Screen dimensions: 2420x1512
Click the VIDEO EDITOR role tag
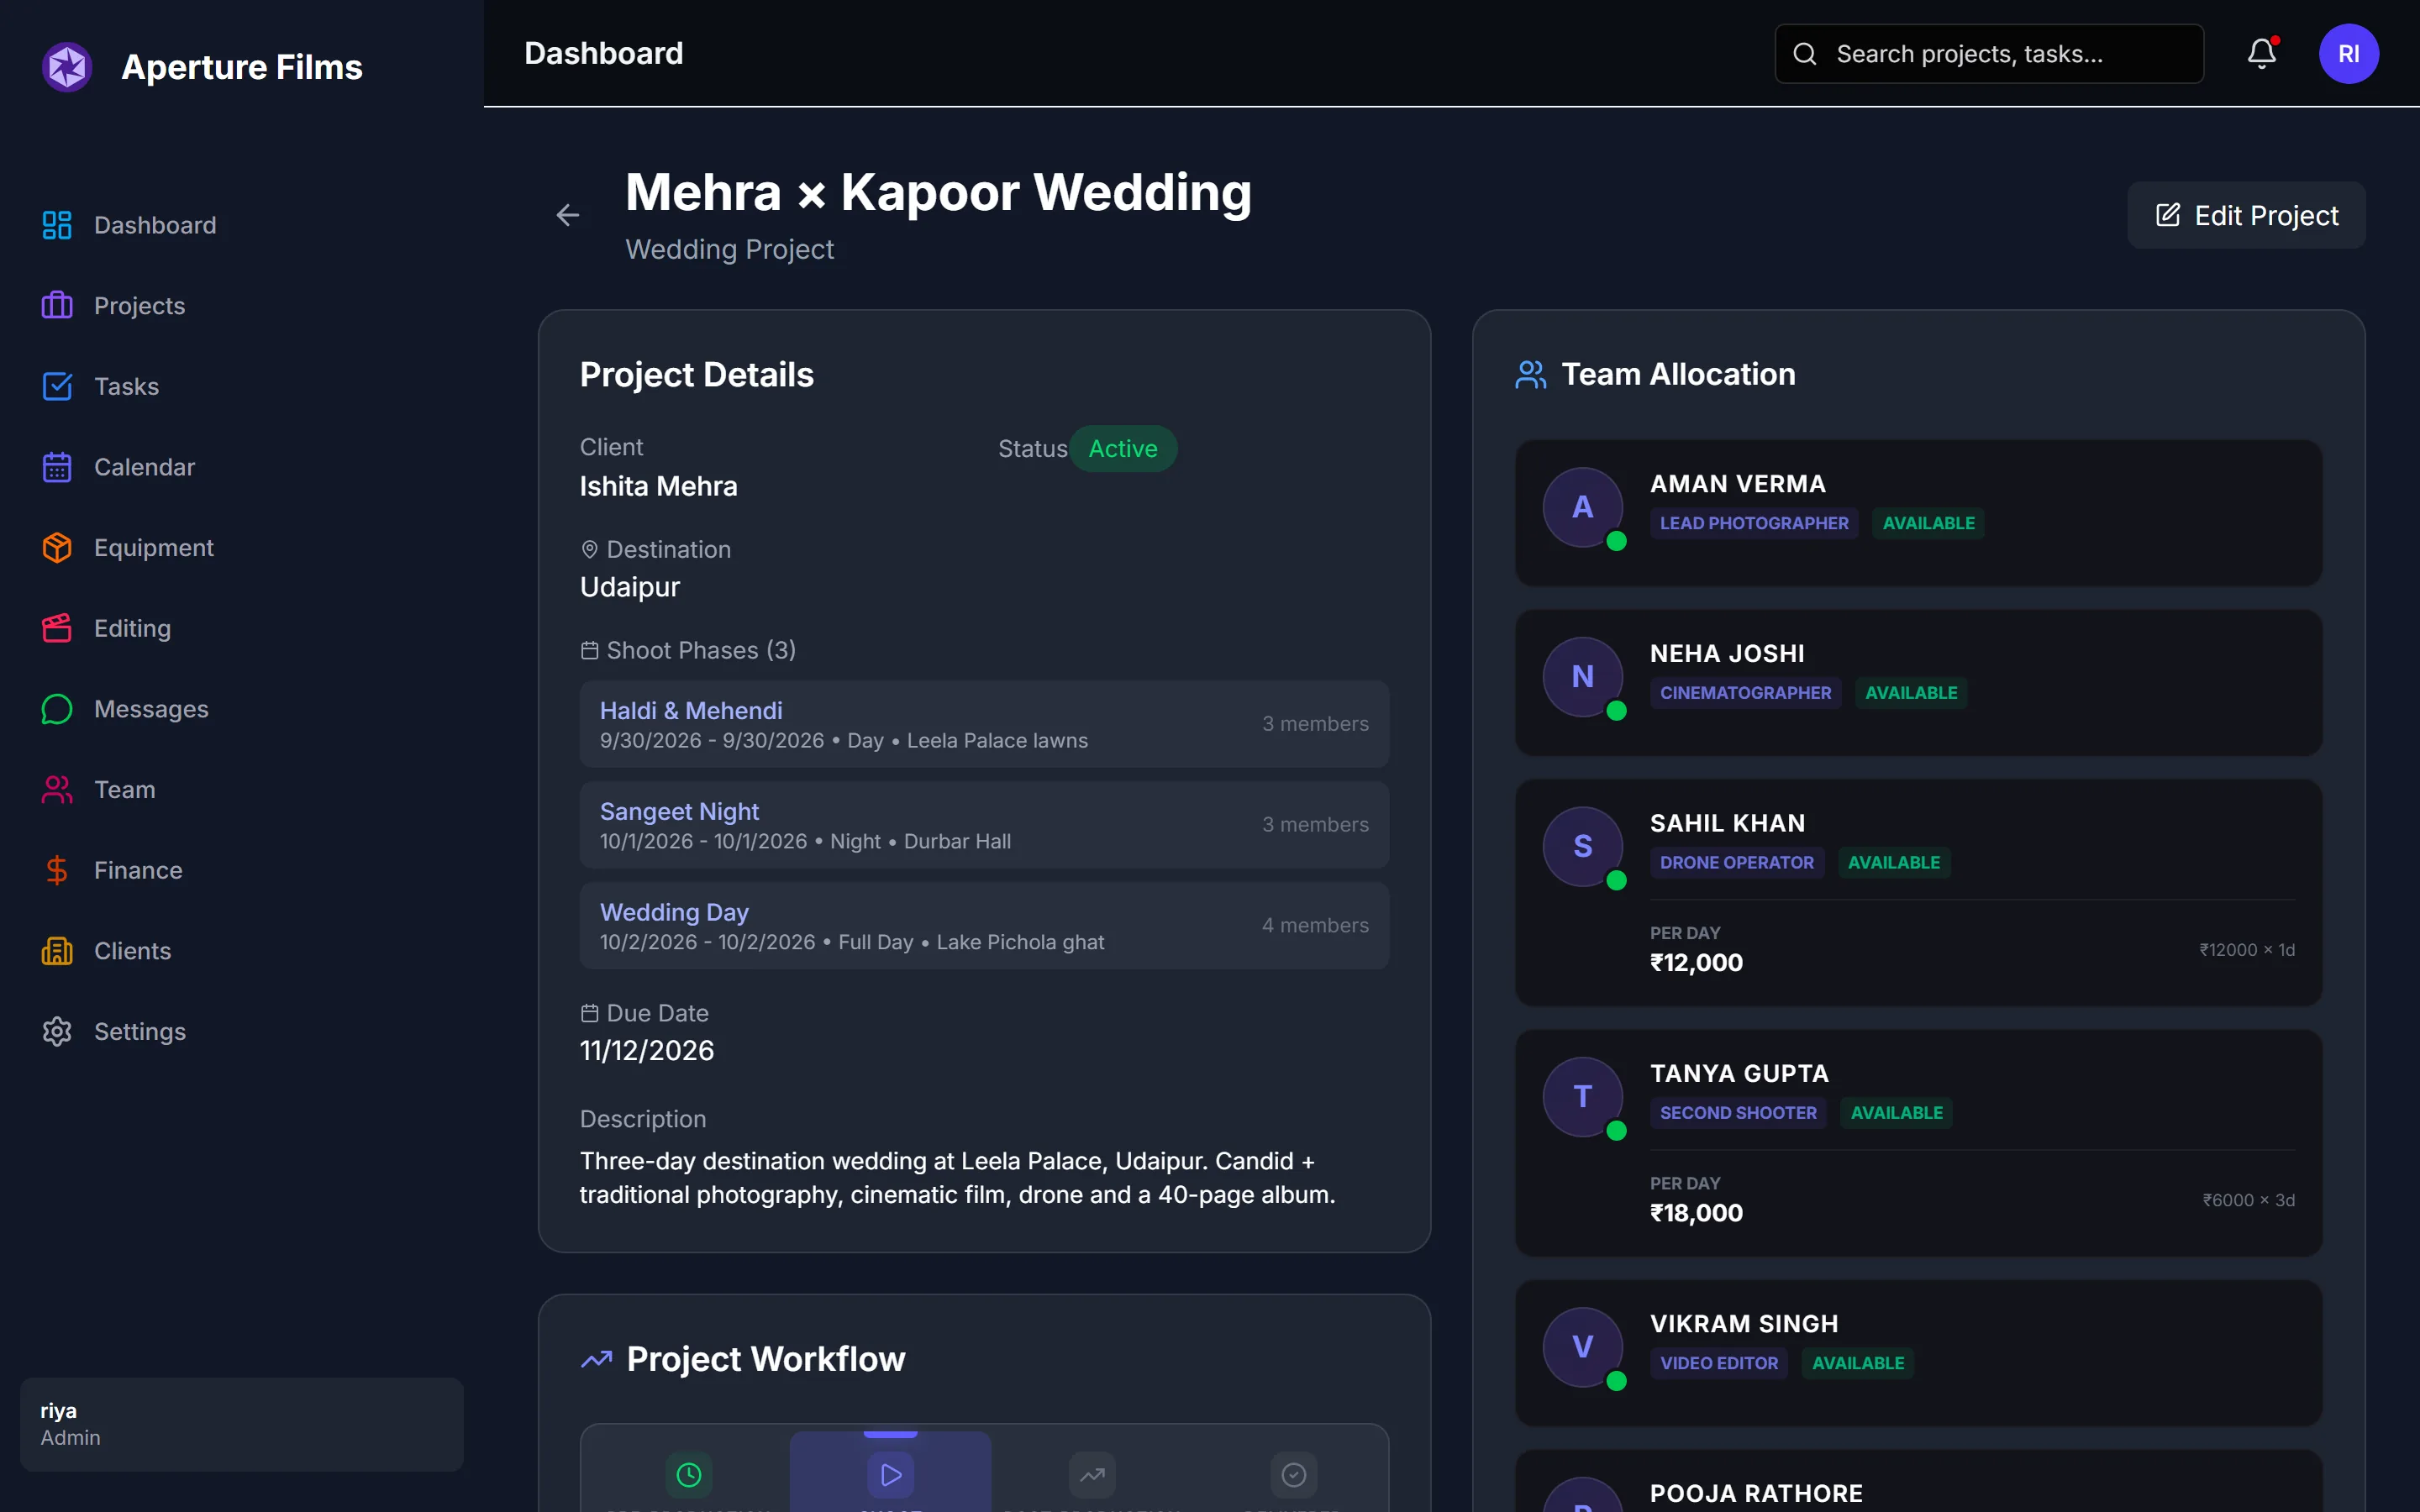click(x=1719, y=1363)
